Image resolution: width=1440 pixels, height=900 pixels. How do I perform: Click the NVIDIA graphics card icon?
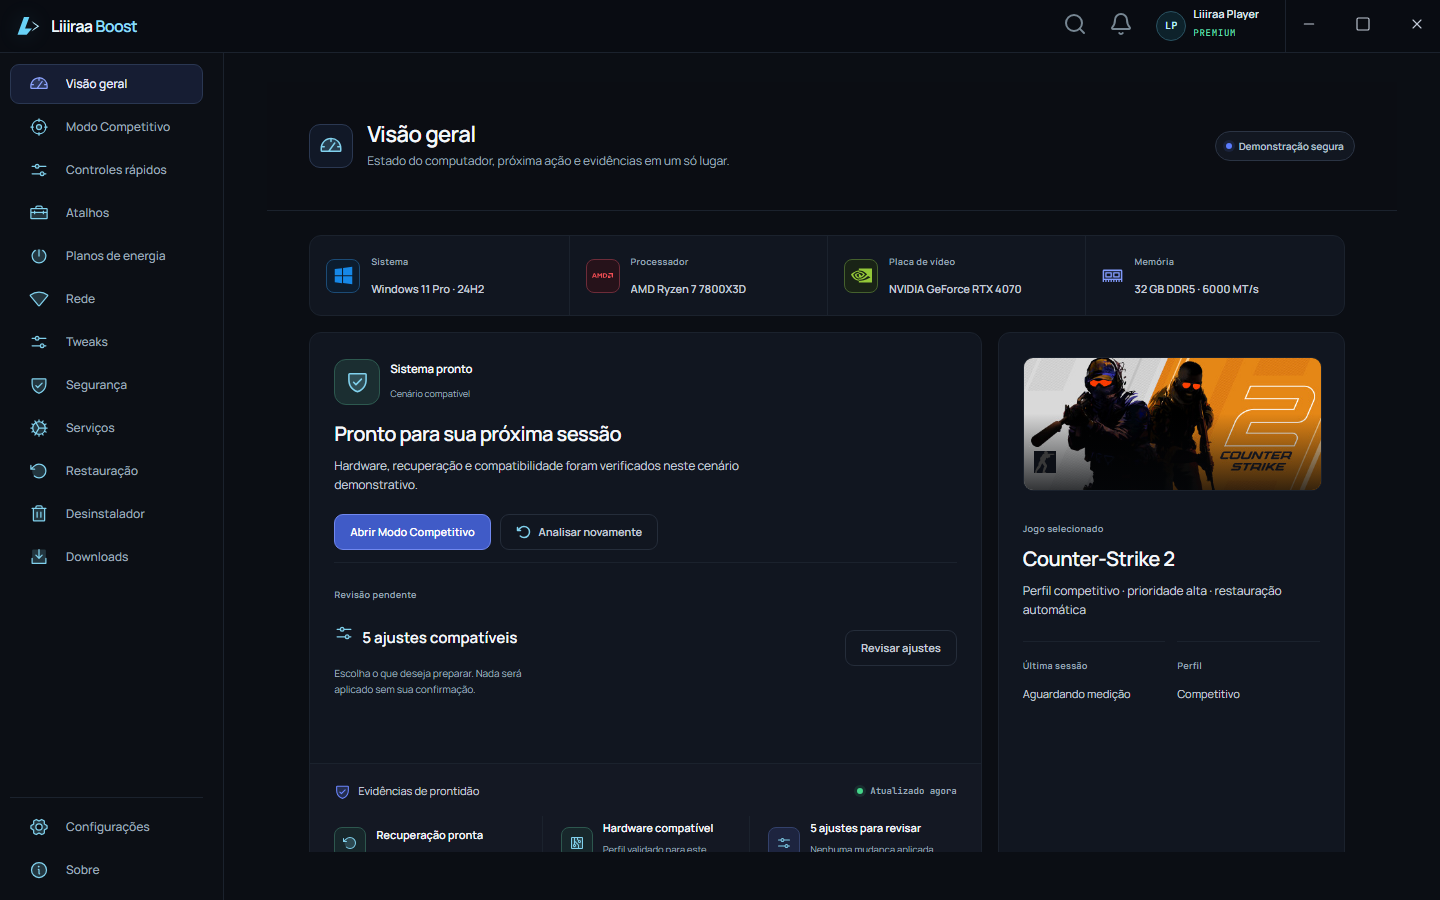[861, 276]
